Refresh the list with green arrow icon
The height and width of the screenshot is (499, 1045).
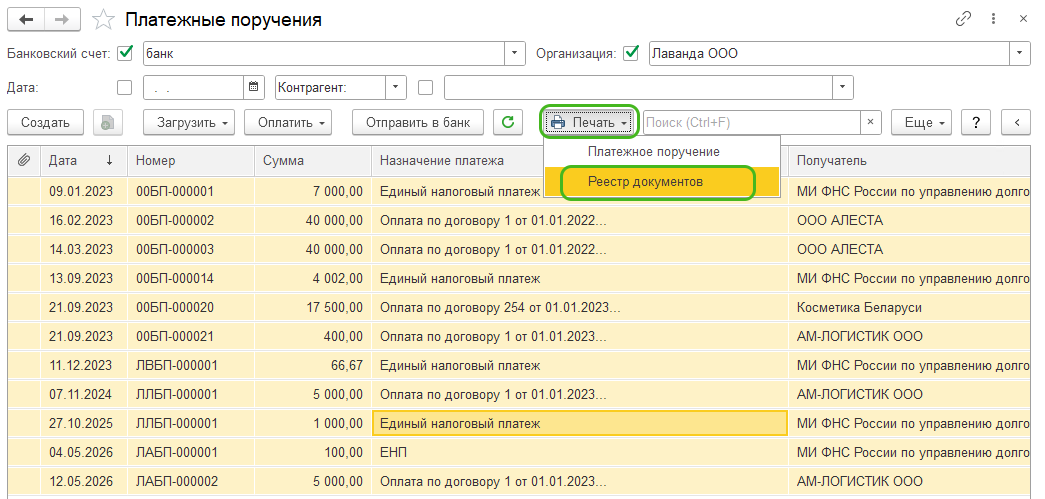[x=508, y=123]
